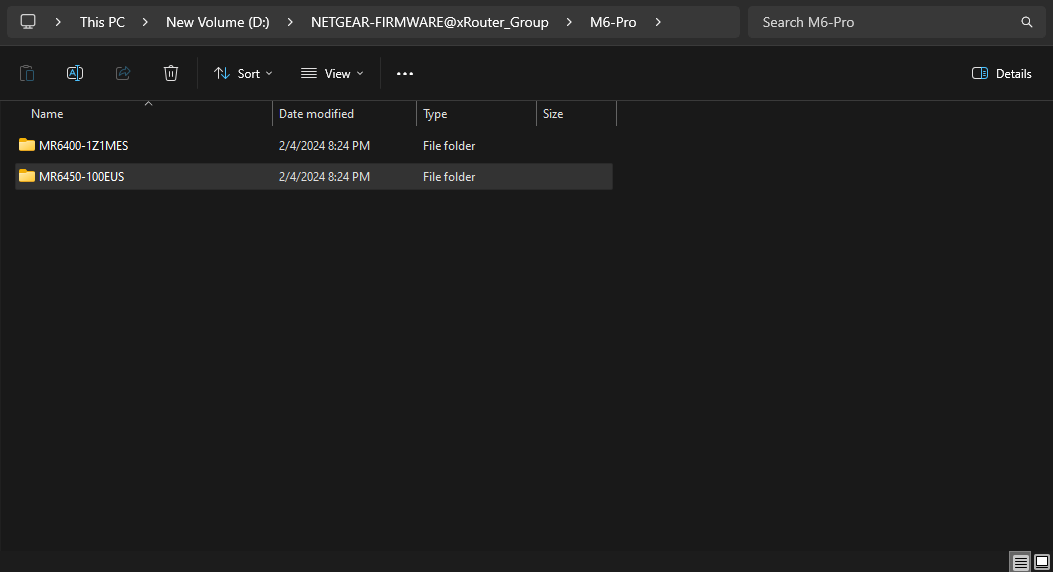The height and width of the screenshot is (572, 1053).
Task: Select the MR6400-1Z1MES folder name
Action: click(83, 146)
